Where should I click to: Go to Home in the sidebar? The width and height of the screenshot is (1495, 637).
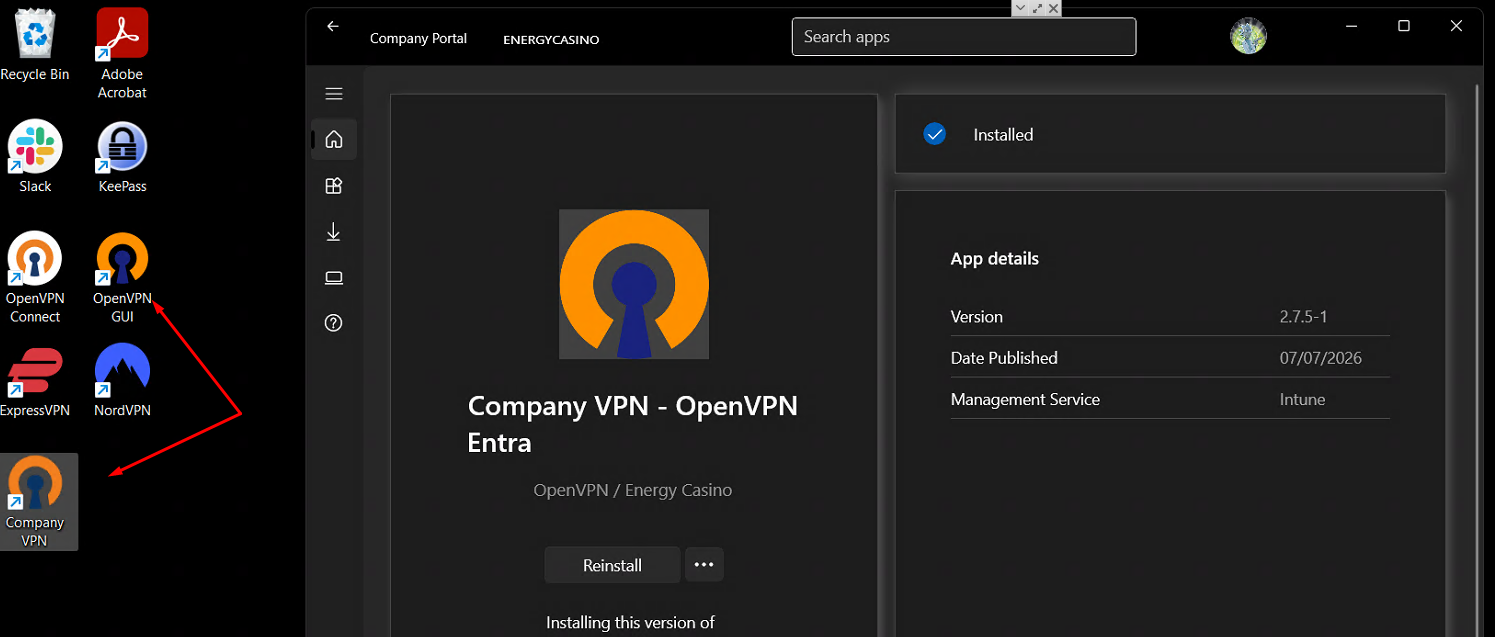(334, 139)
